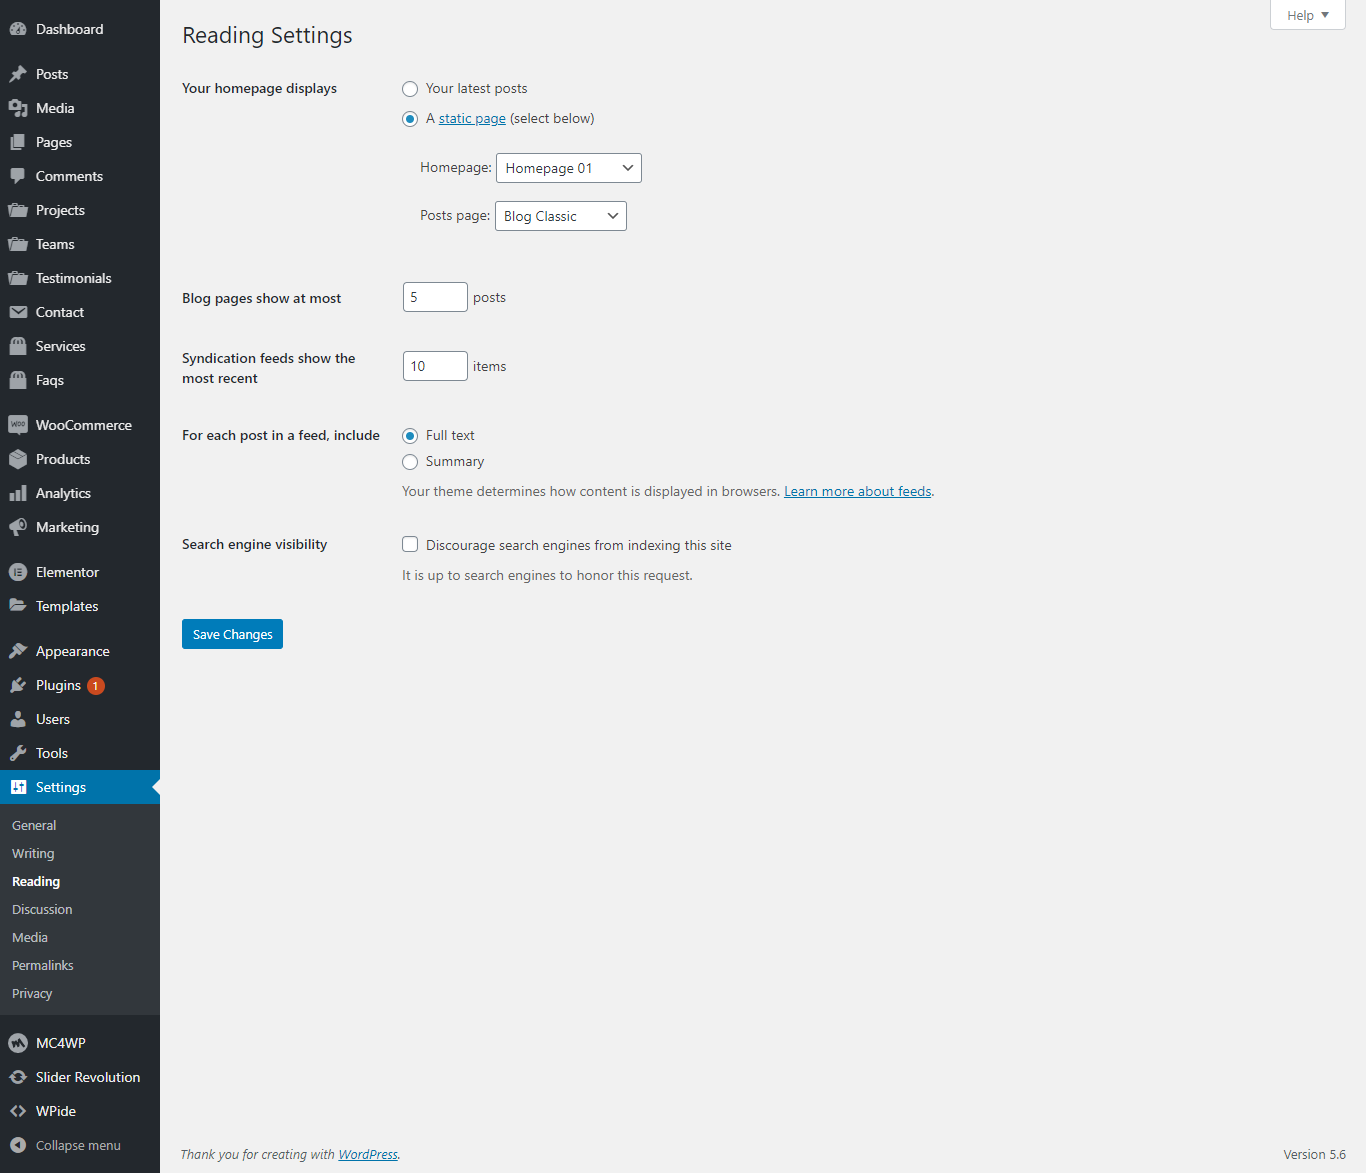The height and width of the screenshot is (1174, 1366).
Task: Enable discourage search engines checkbox
Action: point(410,545)
